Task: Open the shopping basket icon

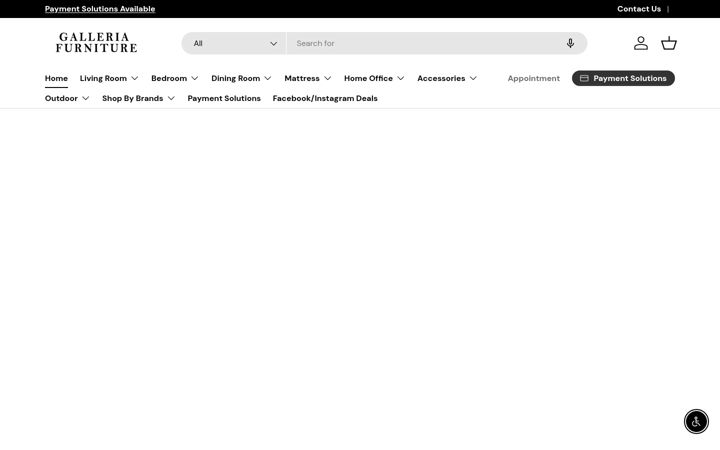Action: pyautogui.click(x=669, y=43)
